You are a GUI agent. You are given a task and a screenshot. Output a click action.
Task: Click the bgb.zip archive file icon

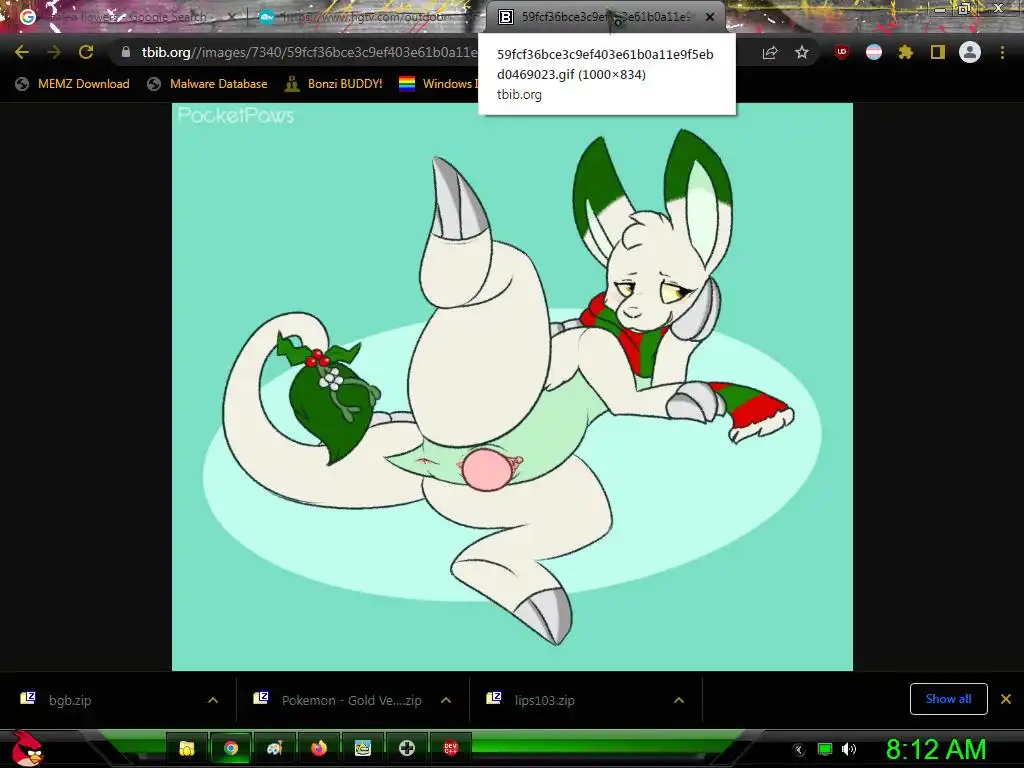point(28,698)
